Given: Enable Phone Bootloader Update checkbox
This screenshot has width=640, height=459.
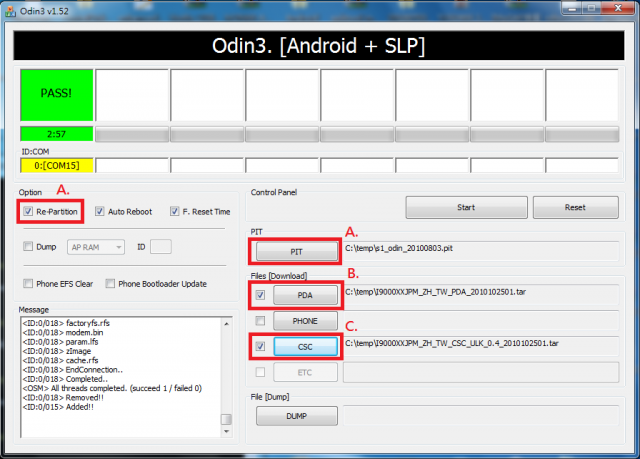Looking at the screenshot, I should tap(110, 284).
